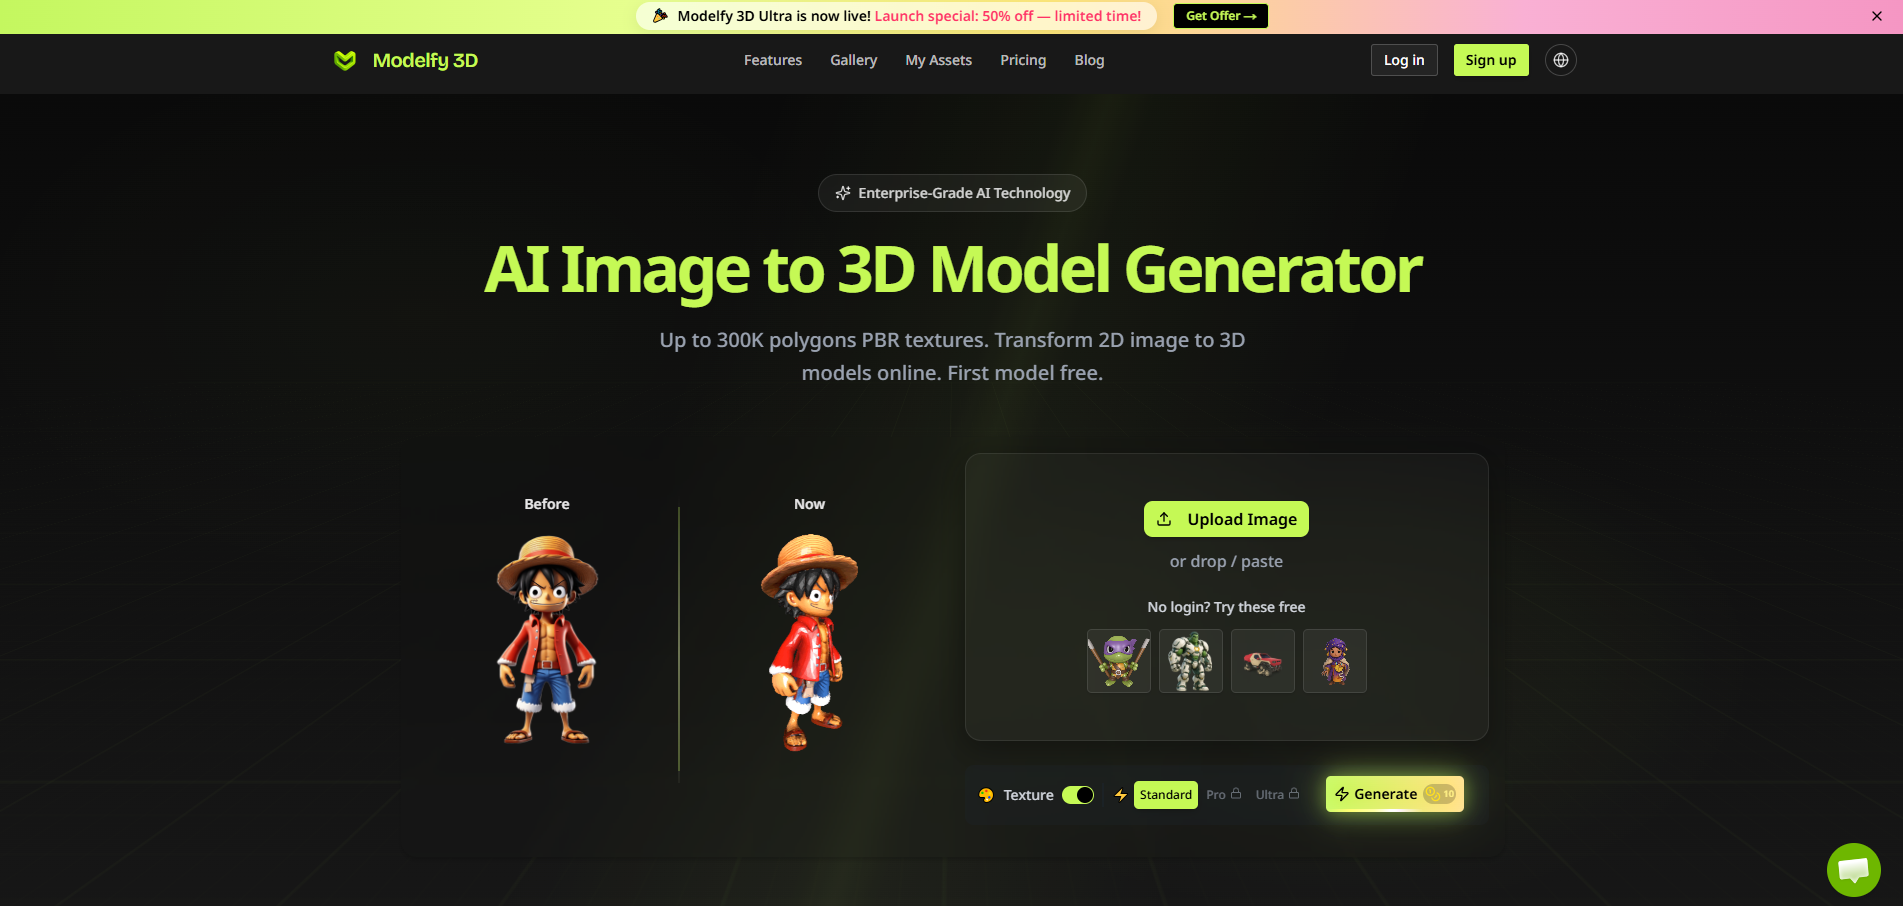
Task: Open the Features nav item
Action: click(x=772, y=60)
